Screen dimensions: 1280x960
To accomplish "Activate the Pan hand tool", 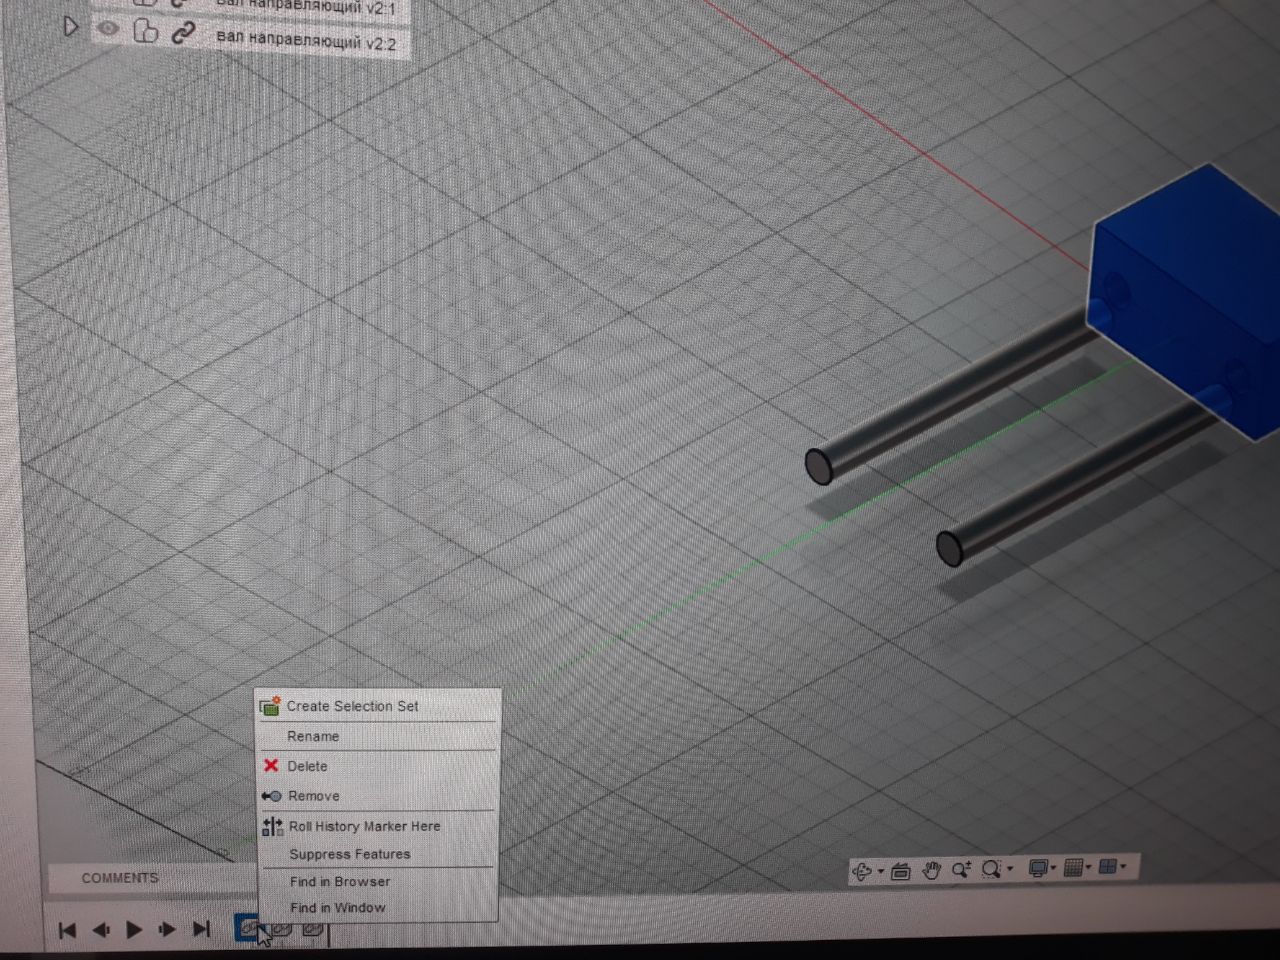I will [931, 870].
